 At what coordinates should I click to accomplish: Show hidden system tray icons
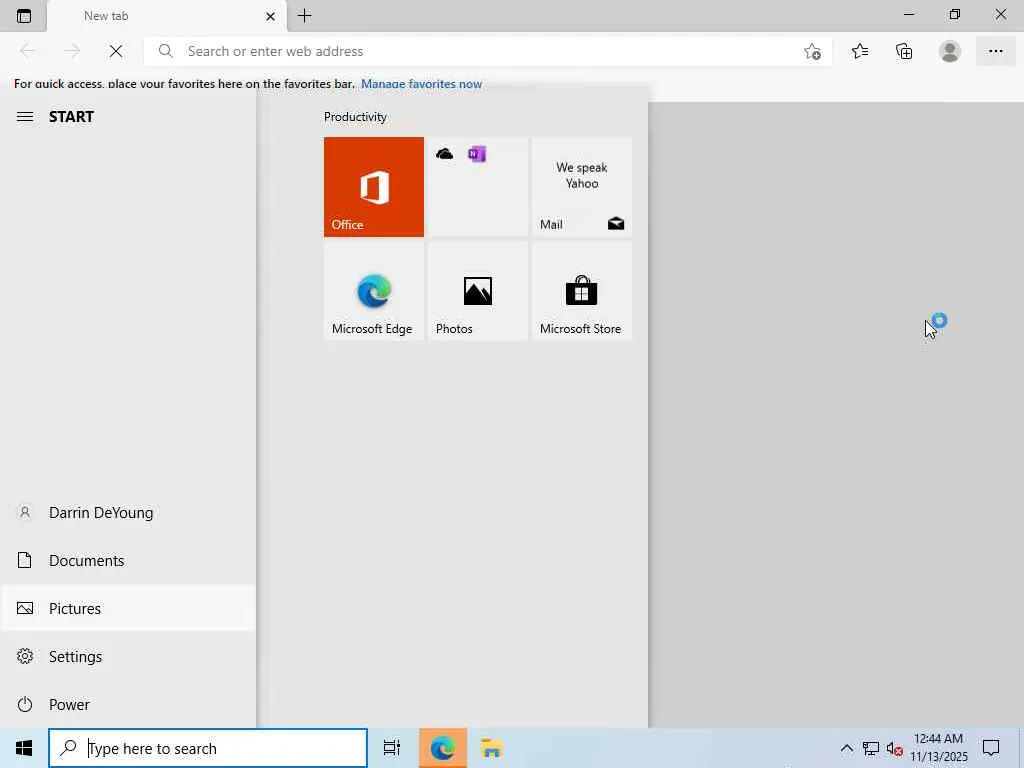846,748
